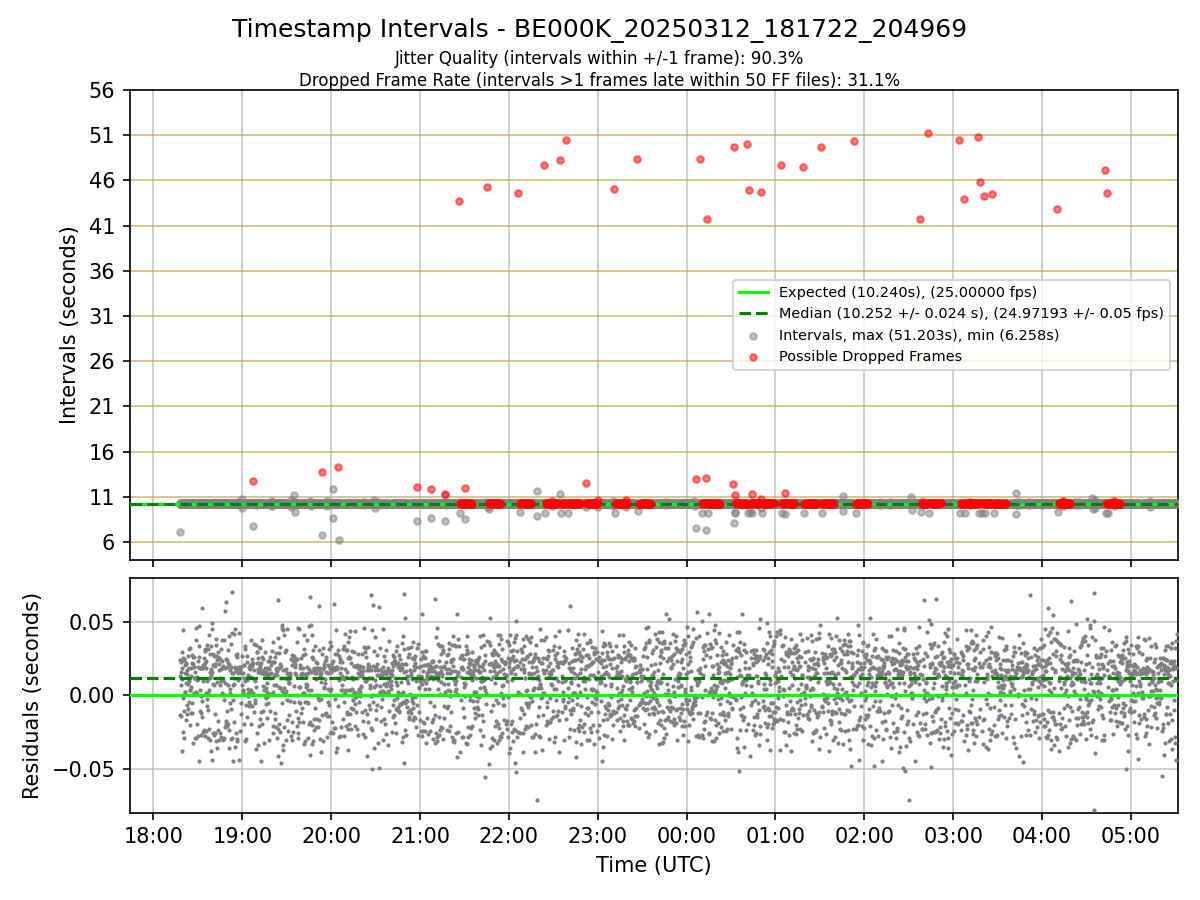Click the 19:00 time tick label
Viewport: 1200px width, 900px height.
pyautogui.click(x=242, y=835)
